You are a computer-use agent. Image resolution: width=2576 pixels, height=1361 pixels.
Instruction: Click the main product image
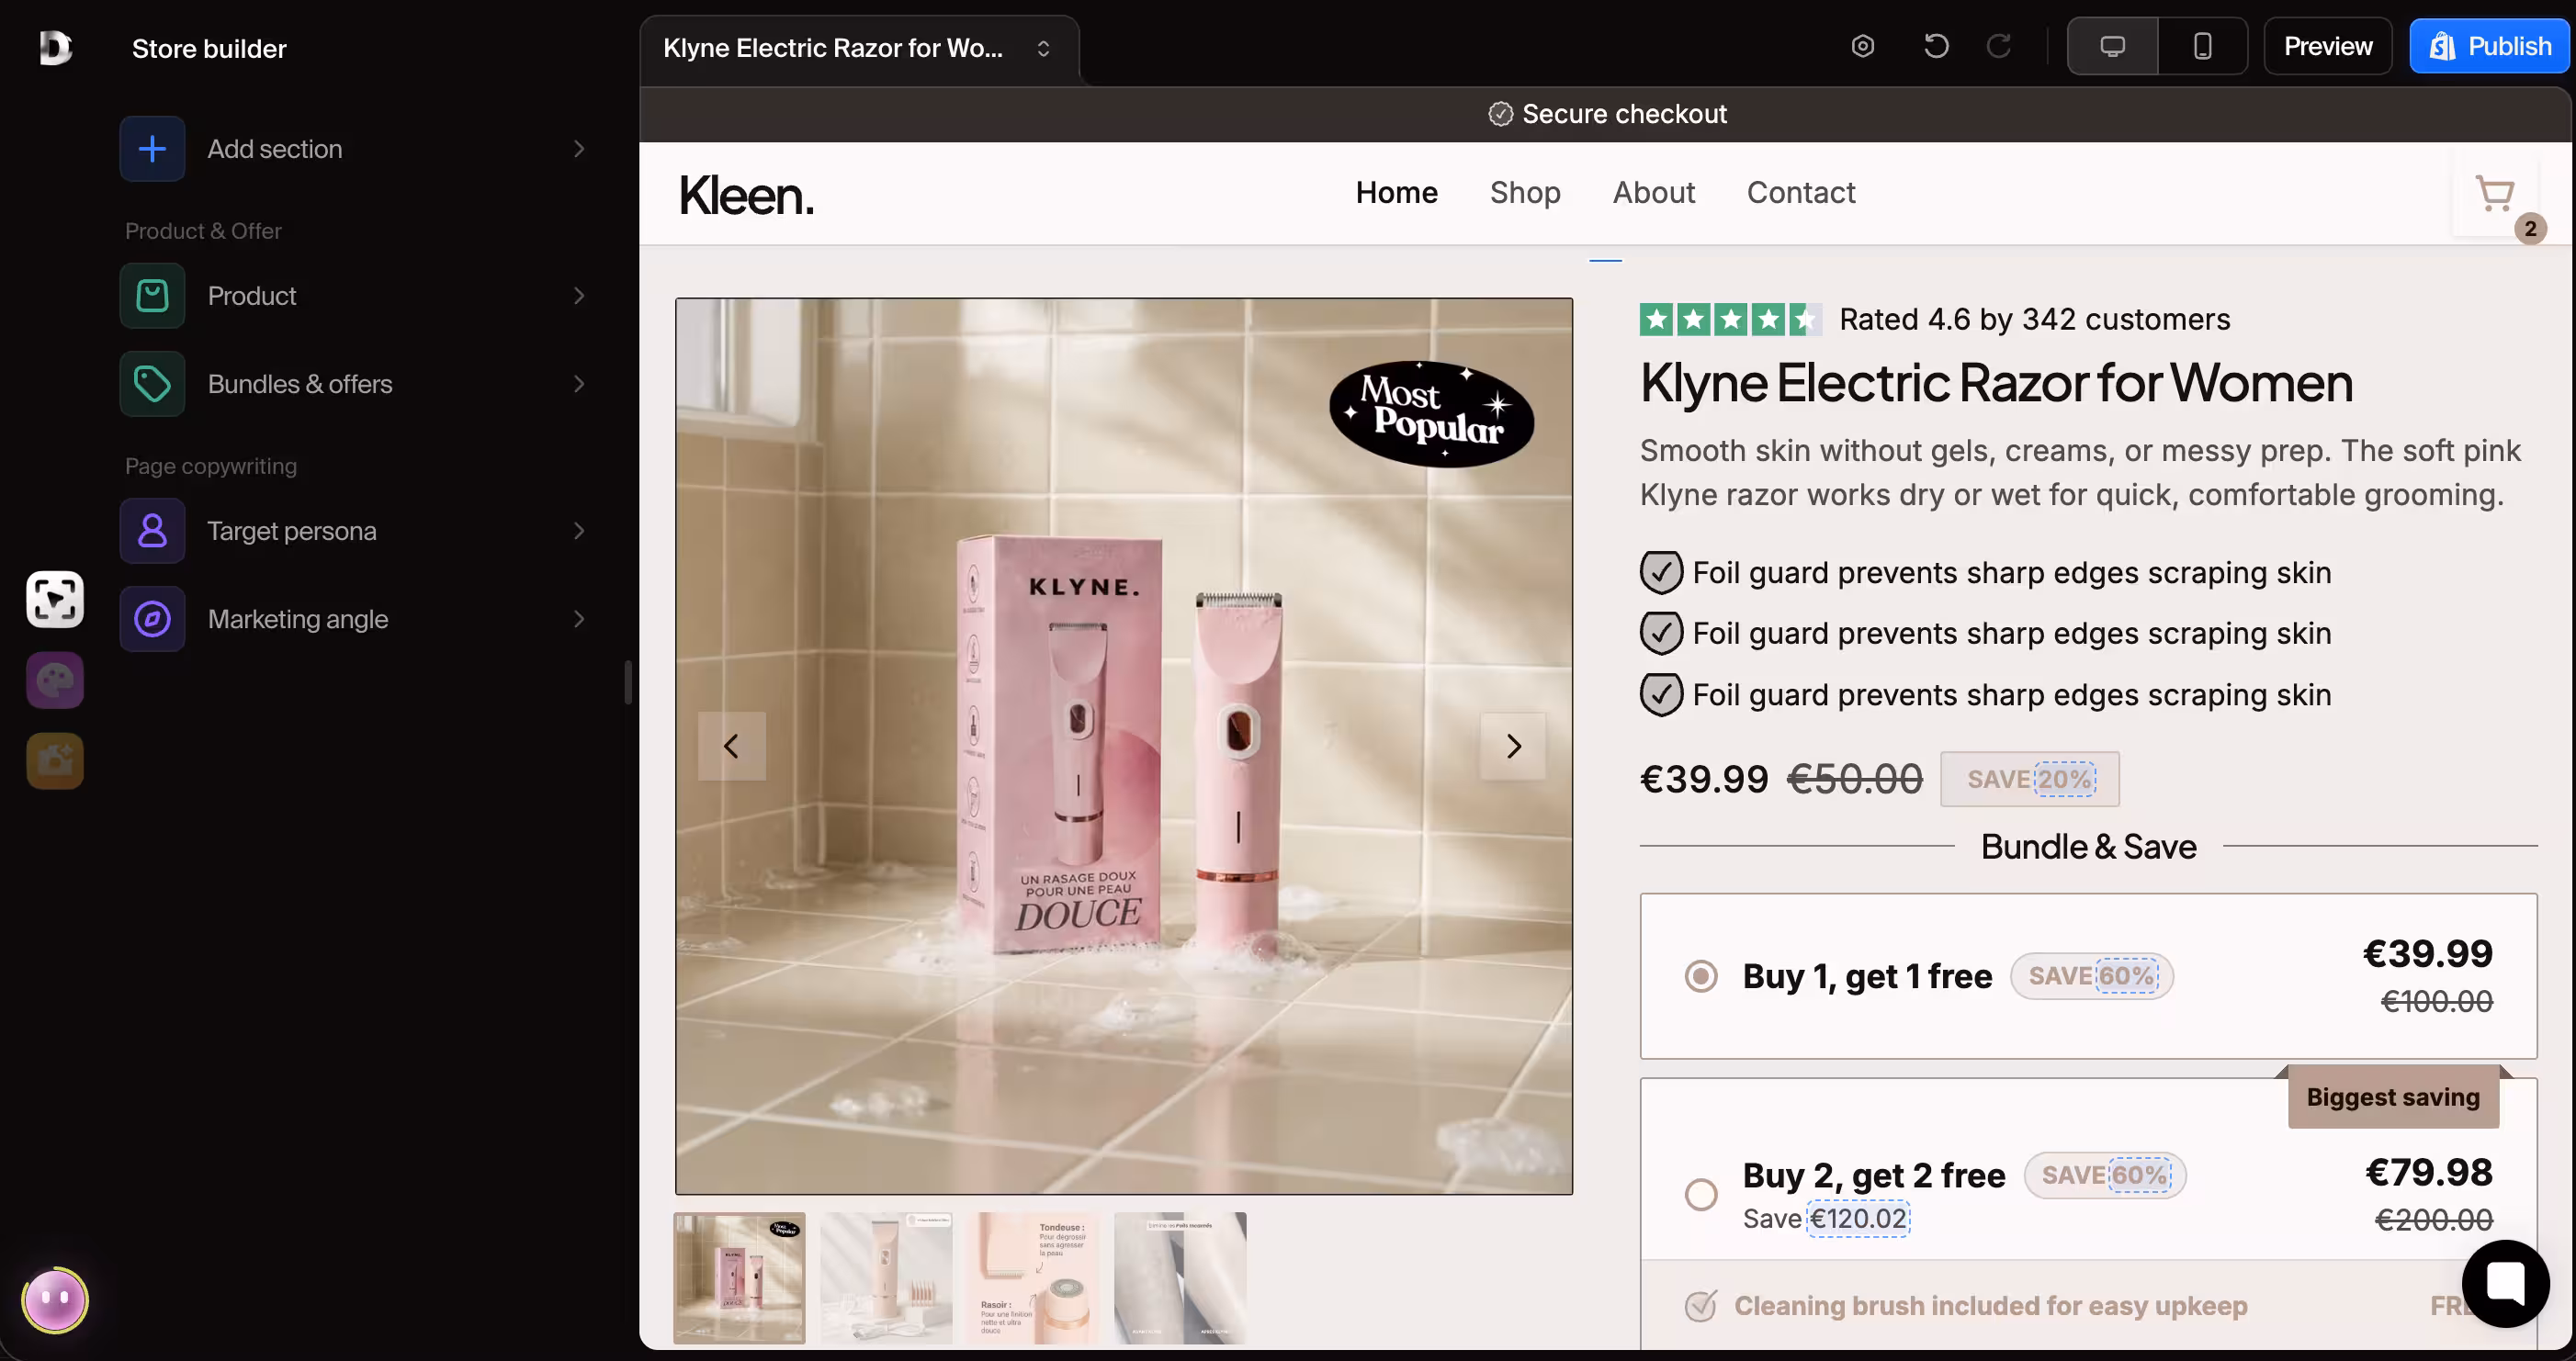click(x=1123, y=746)
